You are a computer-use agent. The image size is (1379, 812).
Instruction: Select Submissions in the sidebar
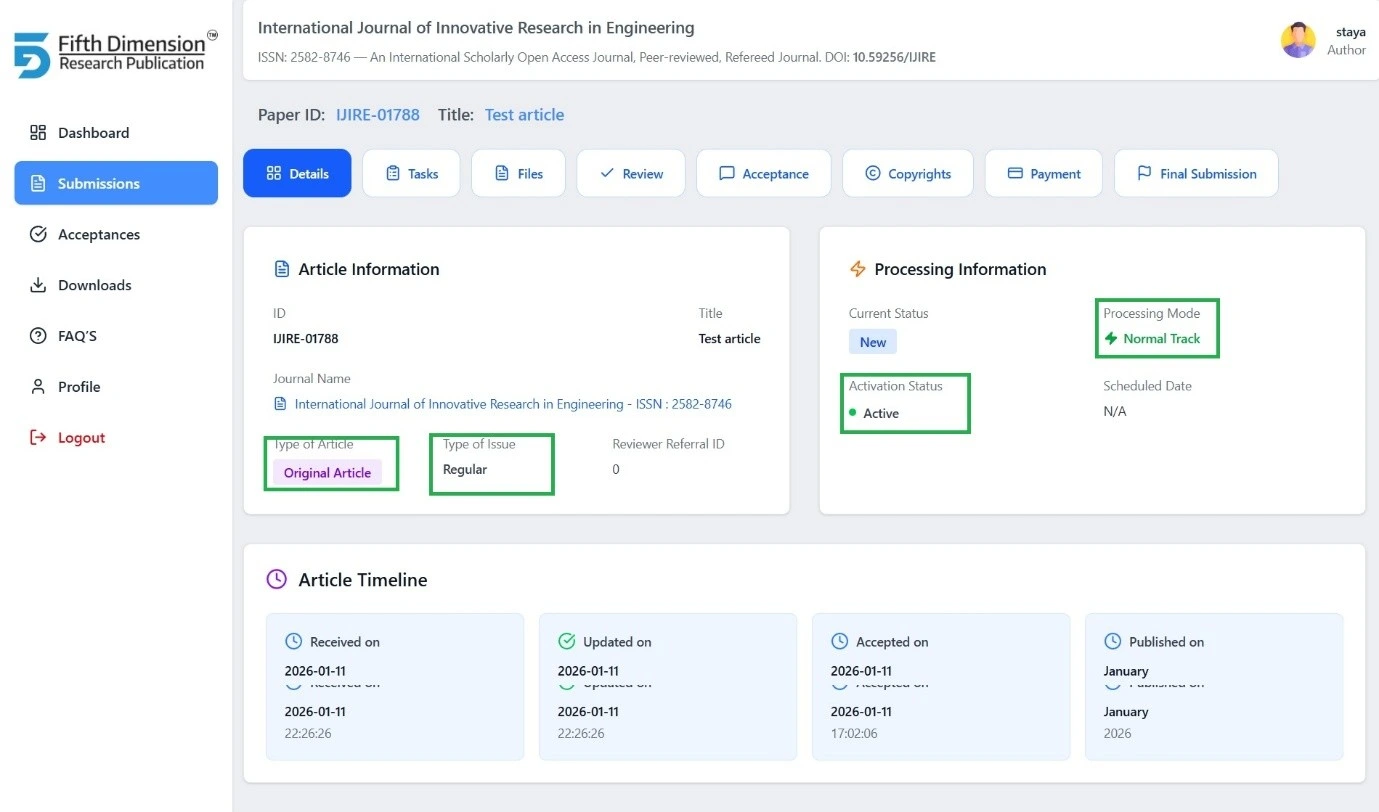[116, 183]
